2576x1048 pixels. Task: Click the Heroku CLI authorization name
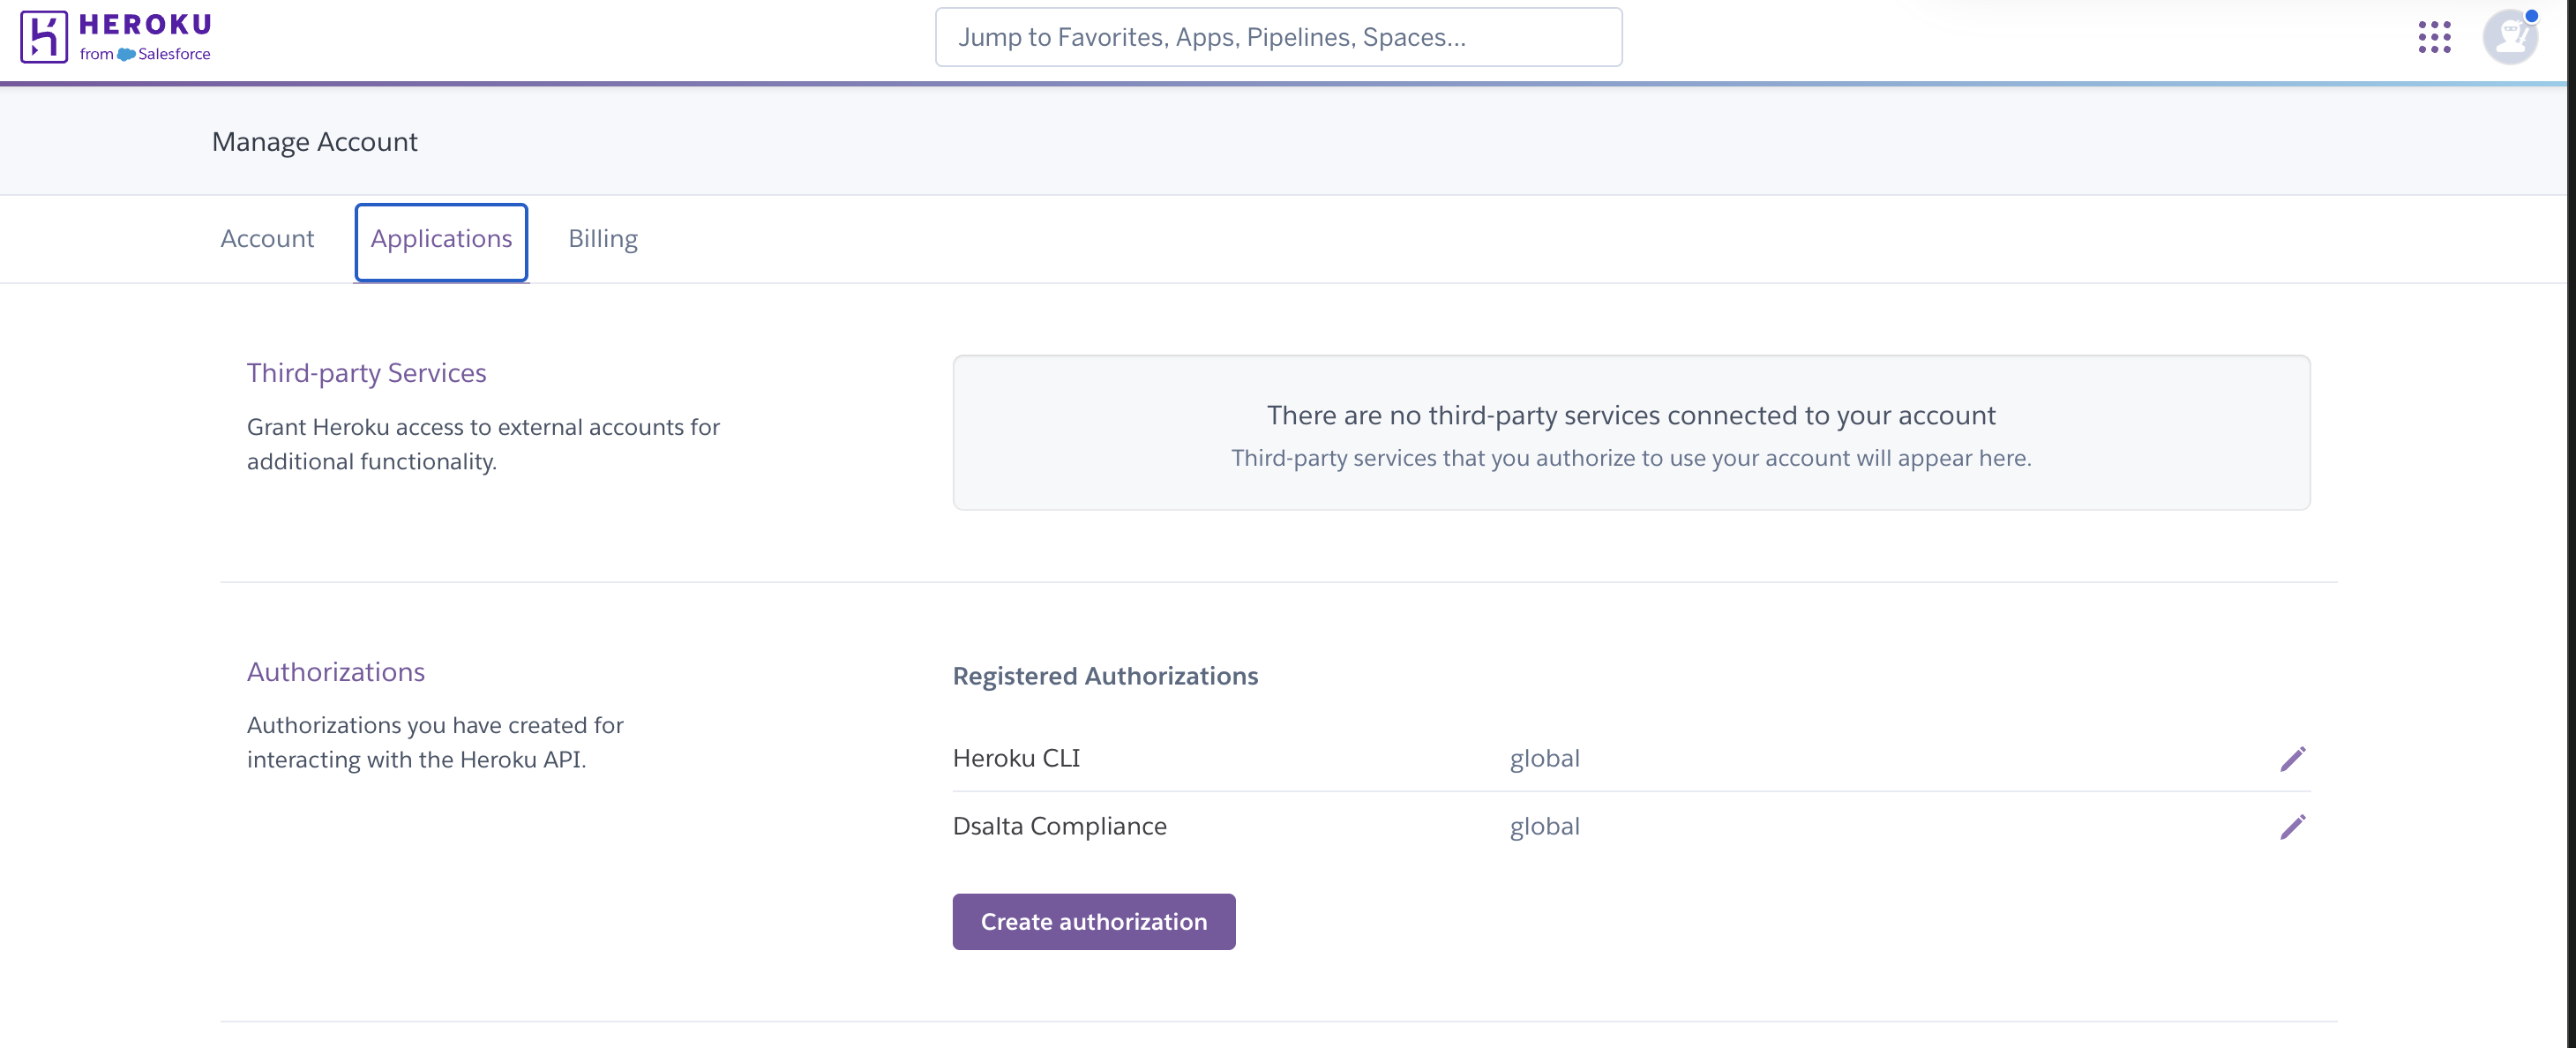[1016, 758]
